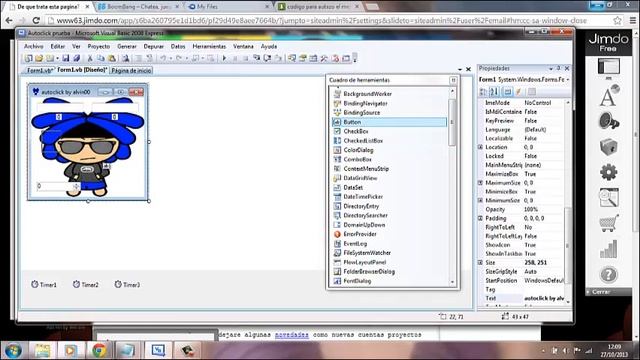Click toolbox list scrollbar down arrow
Viewport: 640px width, 360px height.
pyautogui.click(x=452, y=282)
